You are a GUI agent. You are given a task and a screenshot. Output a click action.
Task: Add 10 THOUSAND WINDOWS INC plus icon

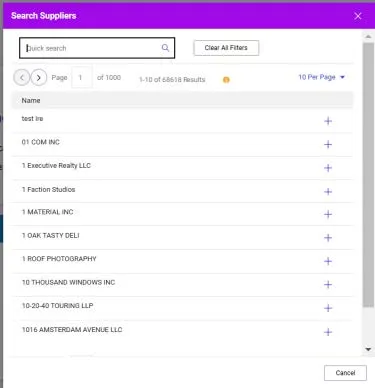coord(328,284)
